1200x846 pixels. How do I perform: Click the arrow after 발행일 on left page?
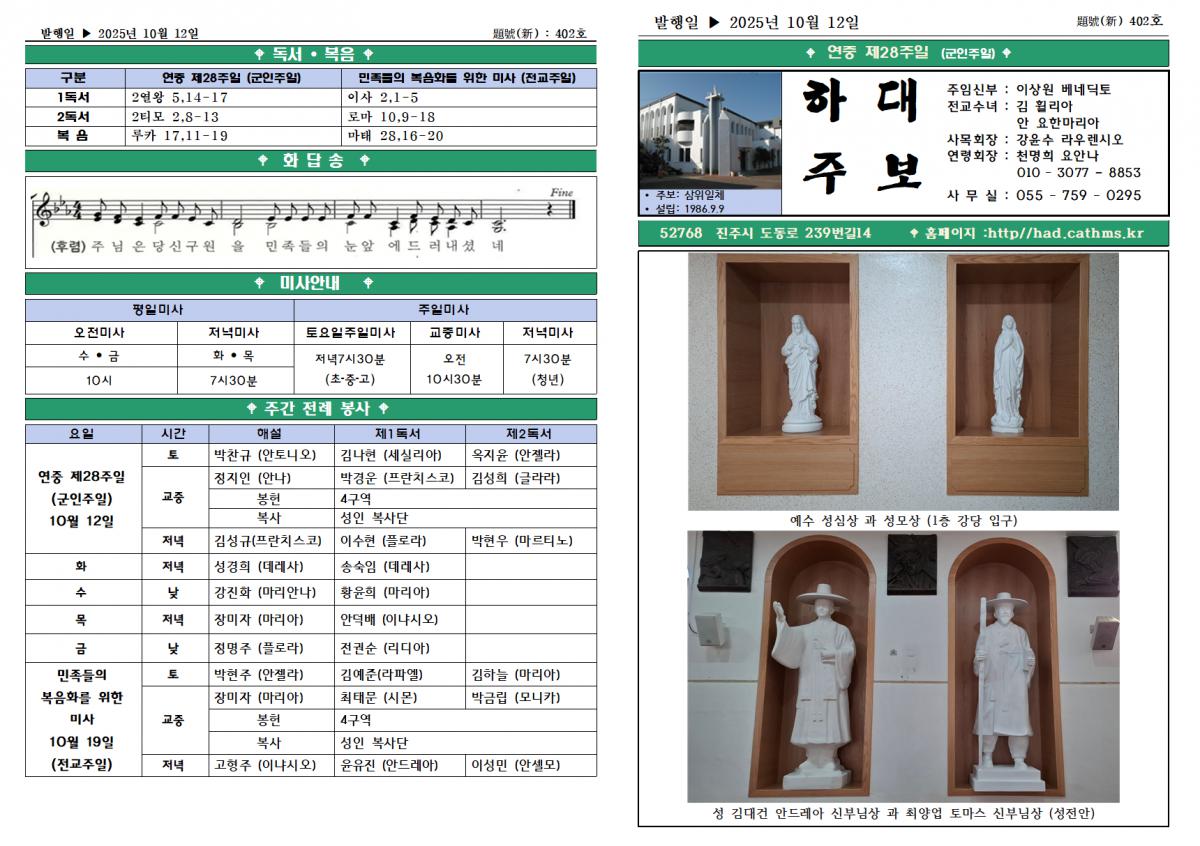(x=86, y=33)
